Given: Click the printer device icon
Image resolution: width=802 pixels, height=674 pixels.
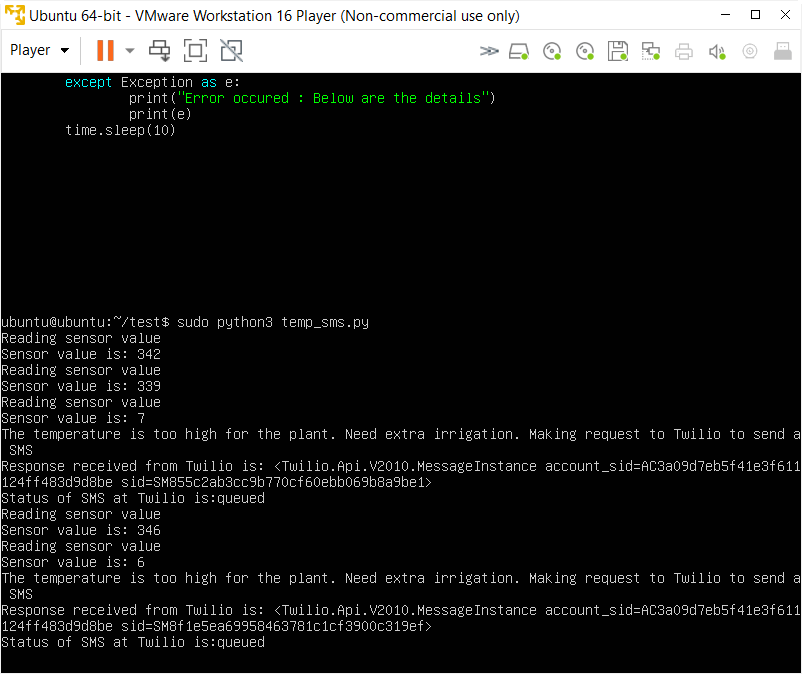Looking at the screenshot, I should 683,51.
